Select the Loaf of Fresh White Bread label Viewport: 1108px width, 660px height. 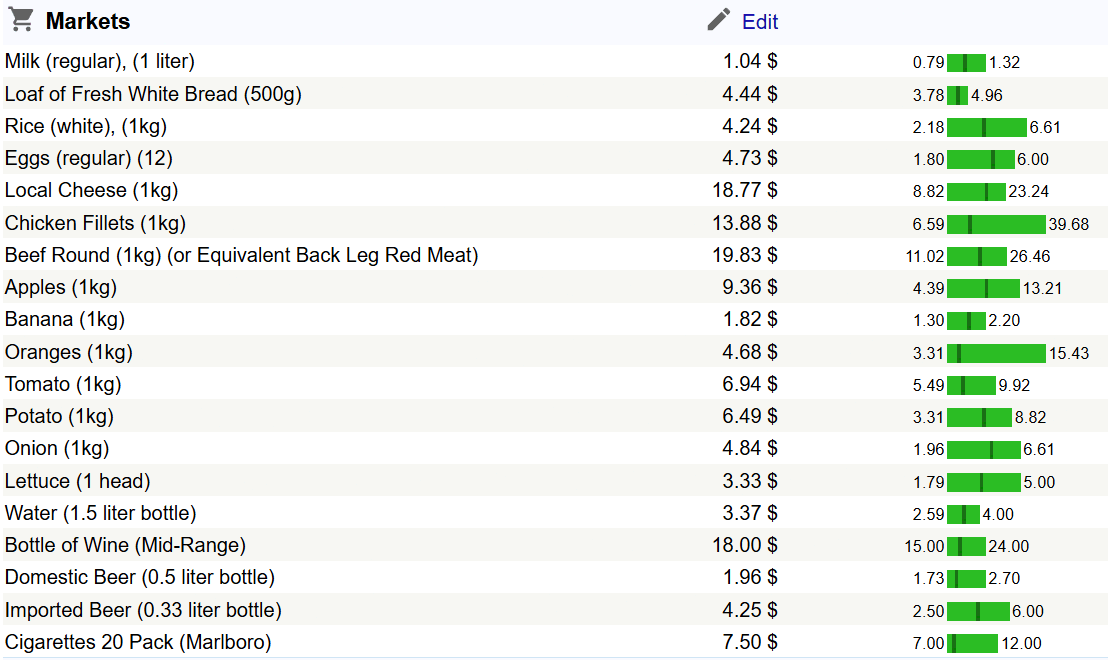tap(153, 94)
